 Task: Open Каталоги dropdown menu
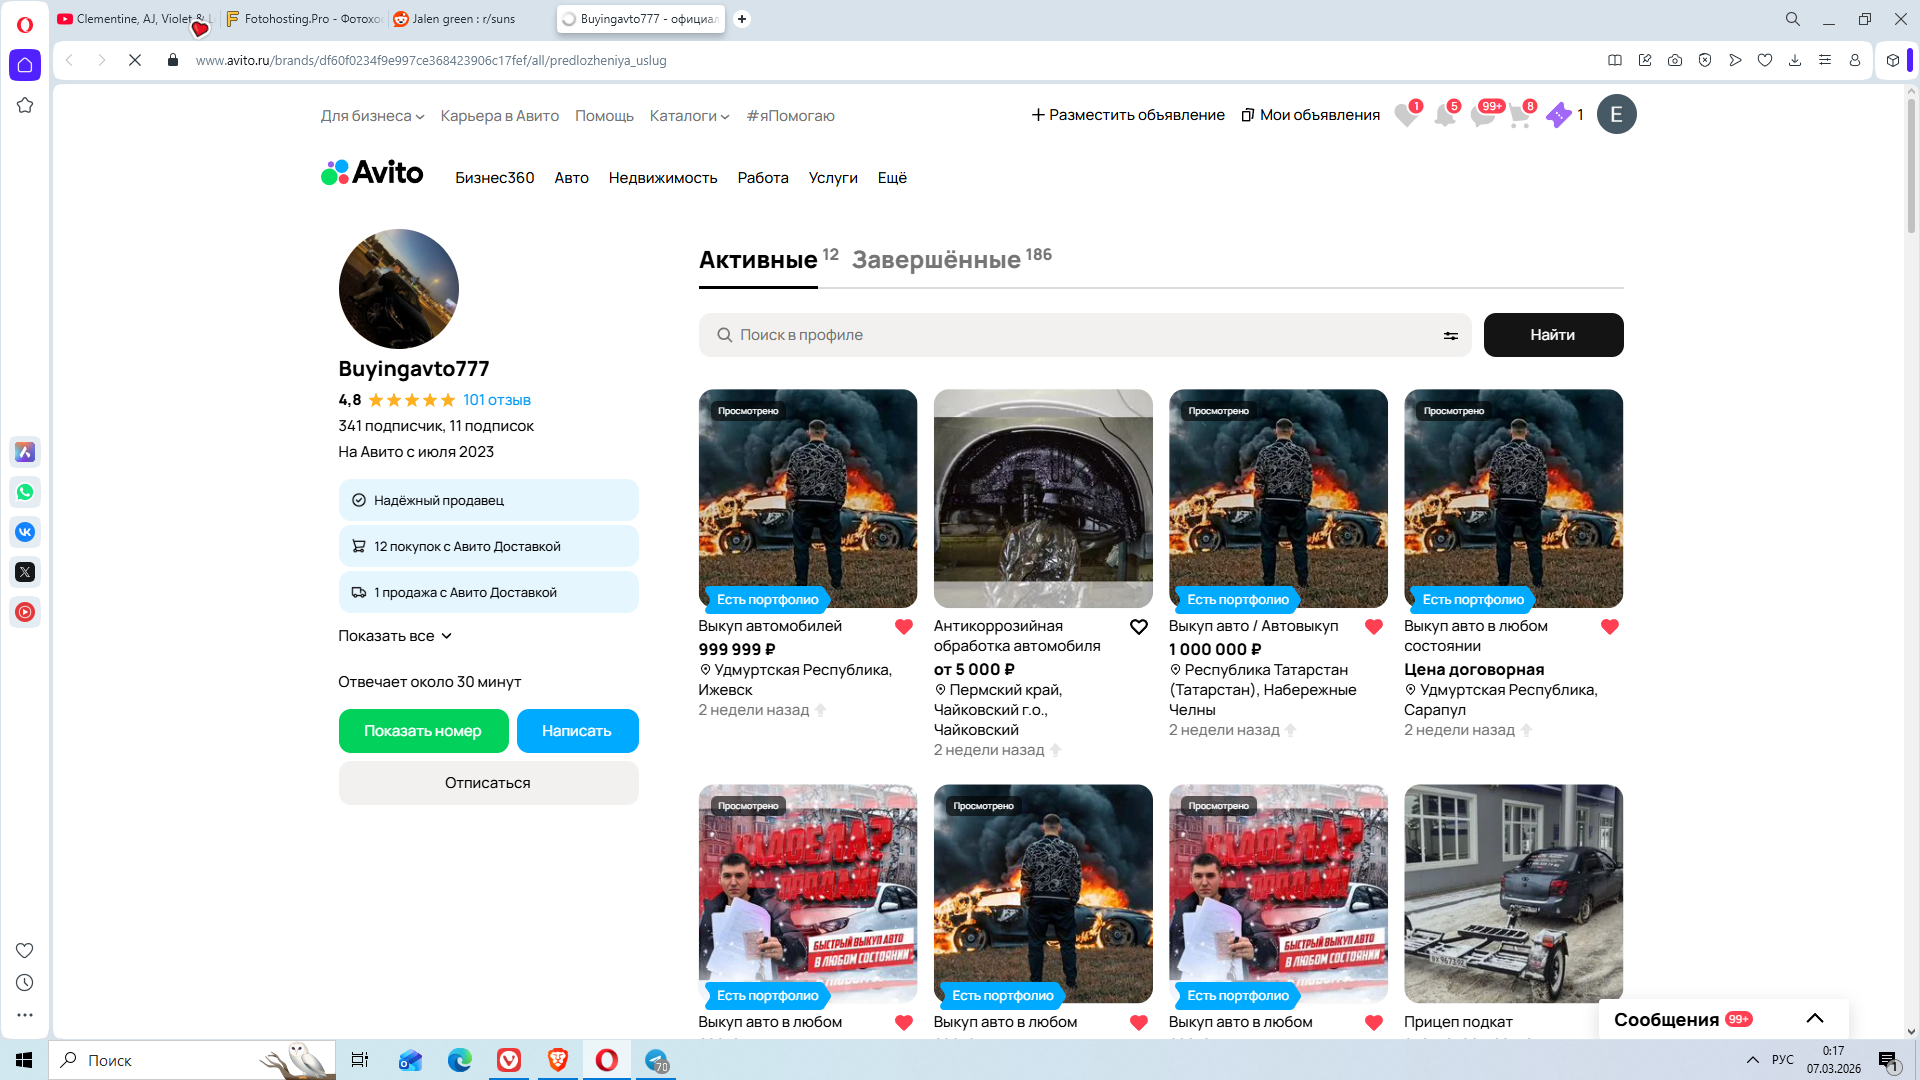pyautogui.click(x=689, y=116)
